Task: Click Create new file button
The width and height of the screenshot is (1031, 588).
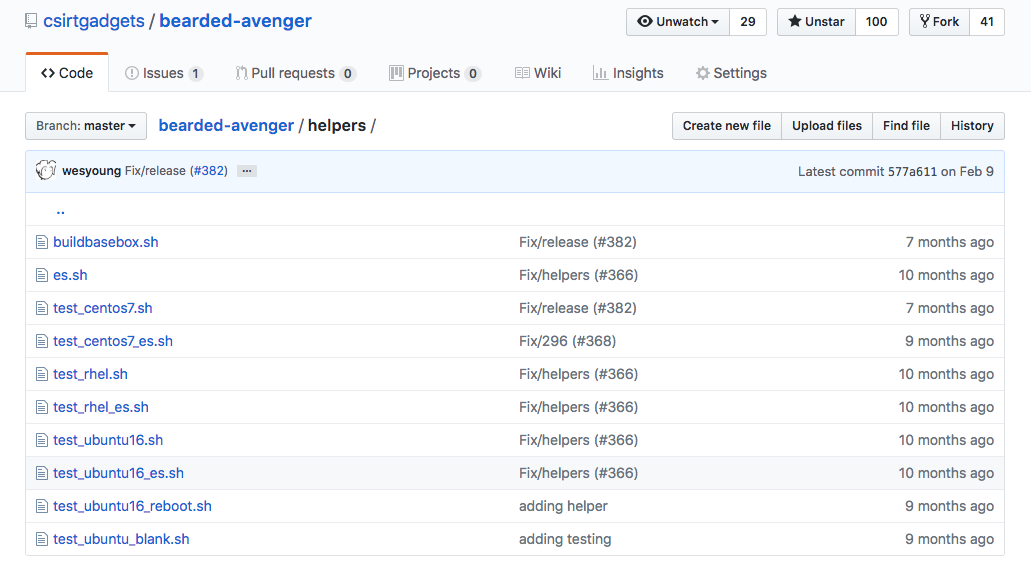Action: click(727, 126)
